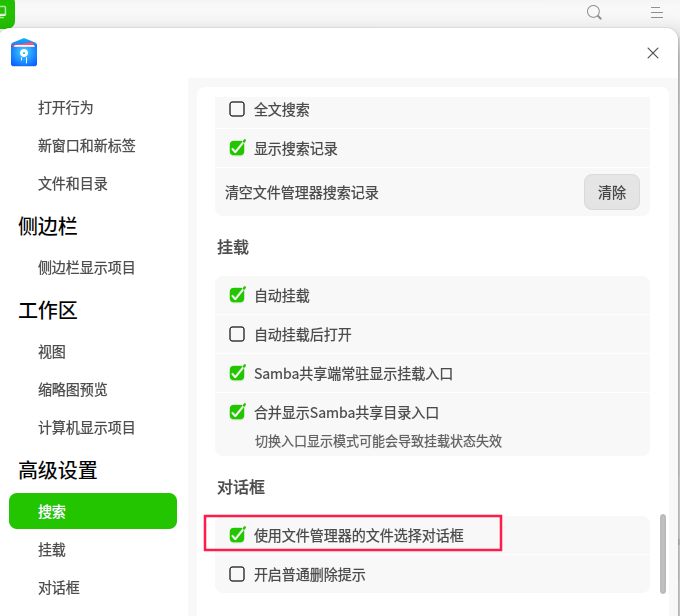The width and height of the screenshot is (680, 616).
Task: Click the 清除 button to clear search history
Action: coord(611,192)
